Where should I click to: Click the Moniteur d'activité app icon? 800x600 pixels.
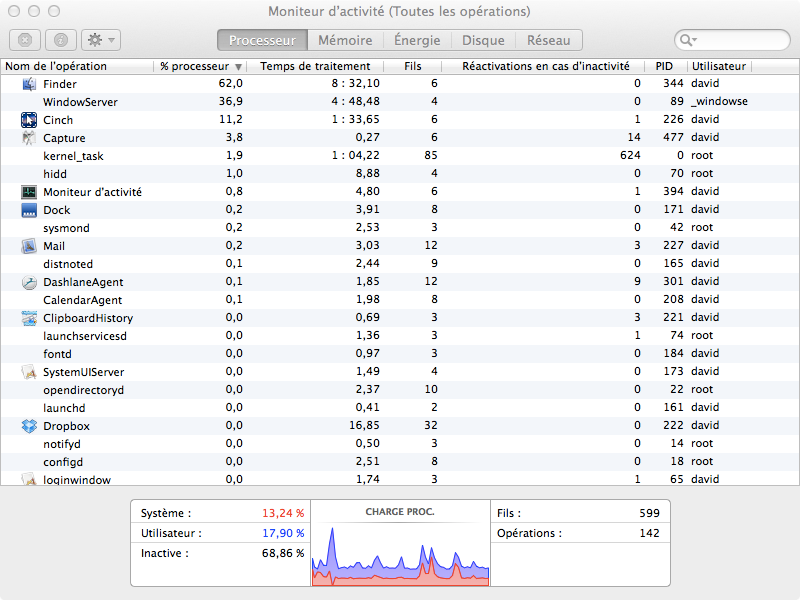[29, 192]
